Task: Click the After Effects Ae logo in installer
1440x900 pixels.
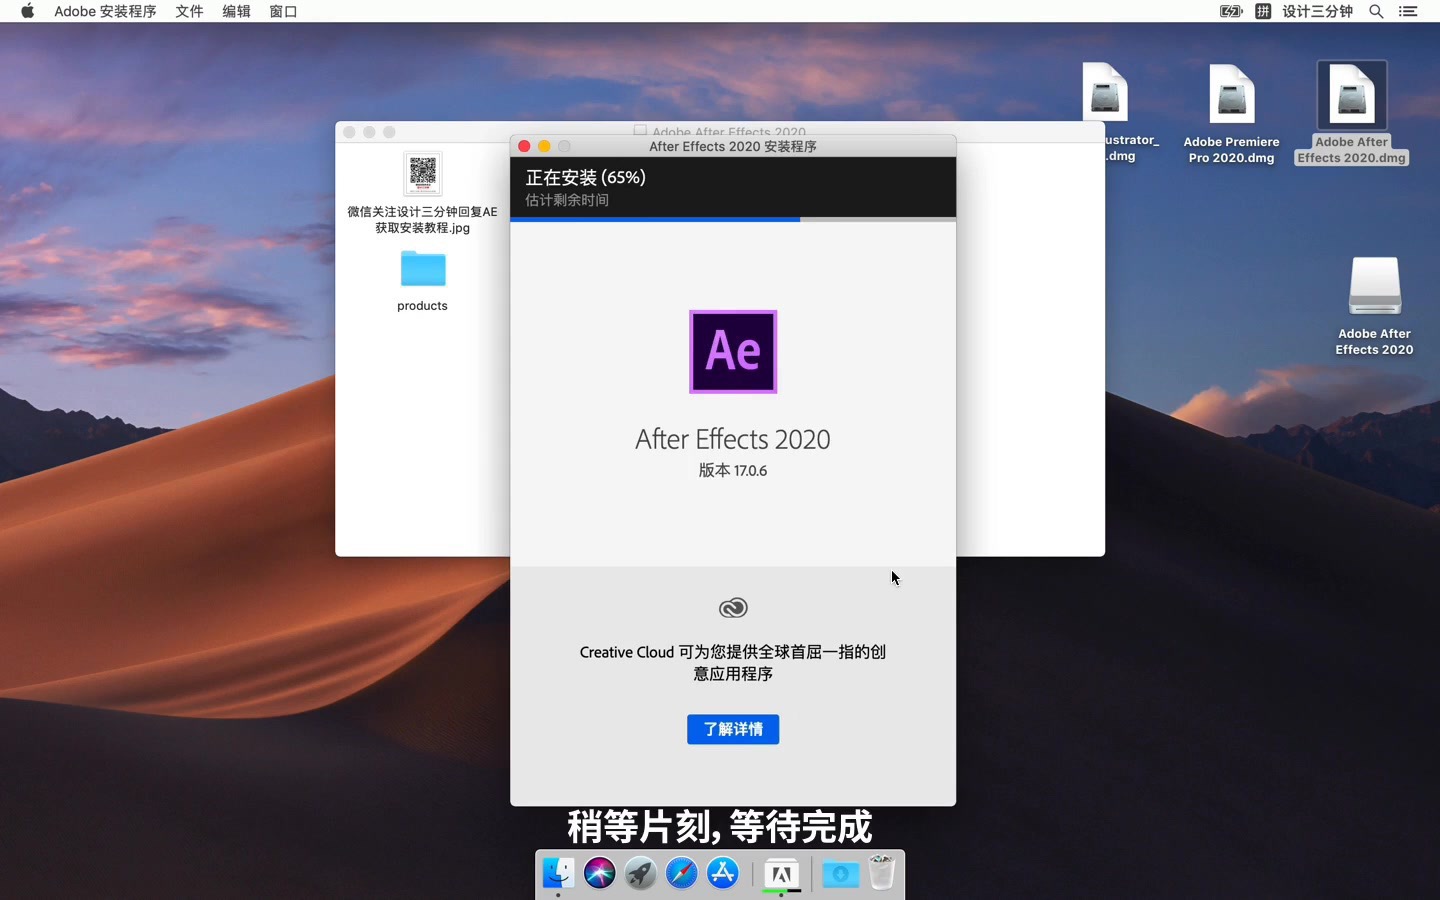Action: (x=733, y=352)
